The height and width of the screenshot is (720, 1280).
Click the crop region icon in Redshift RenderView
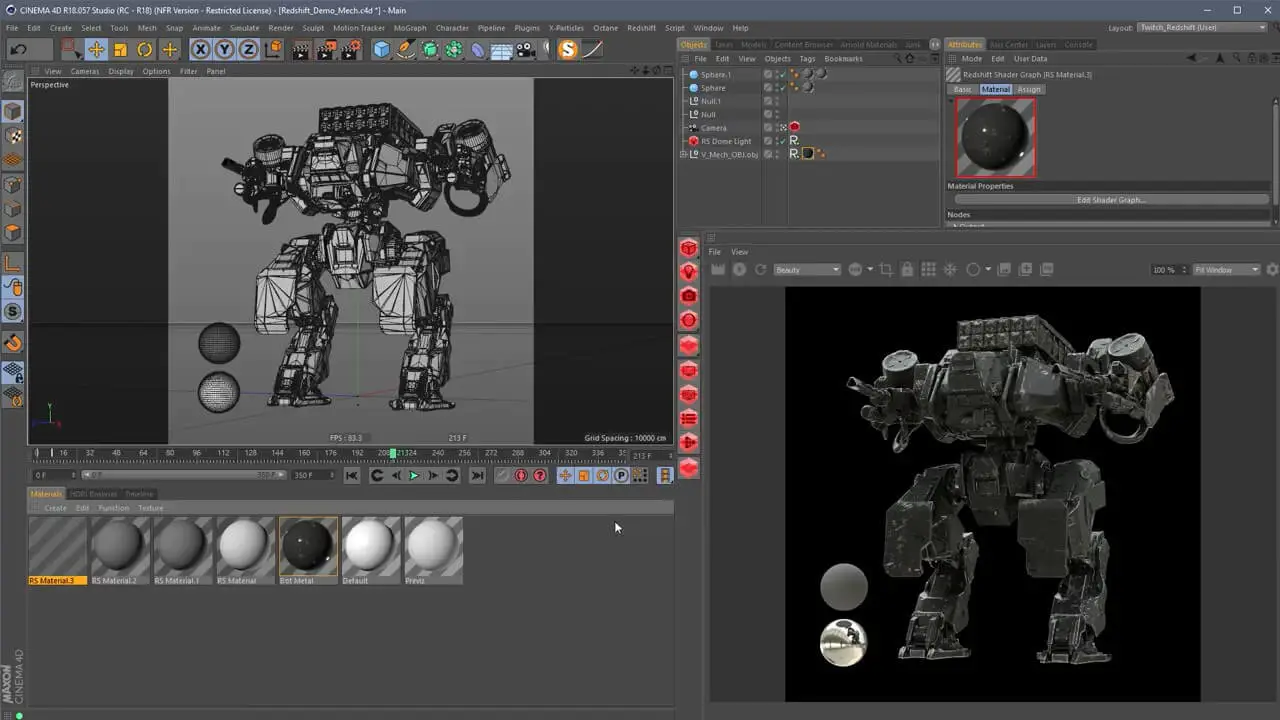pos(885,270)
